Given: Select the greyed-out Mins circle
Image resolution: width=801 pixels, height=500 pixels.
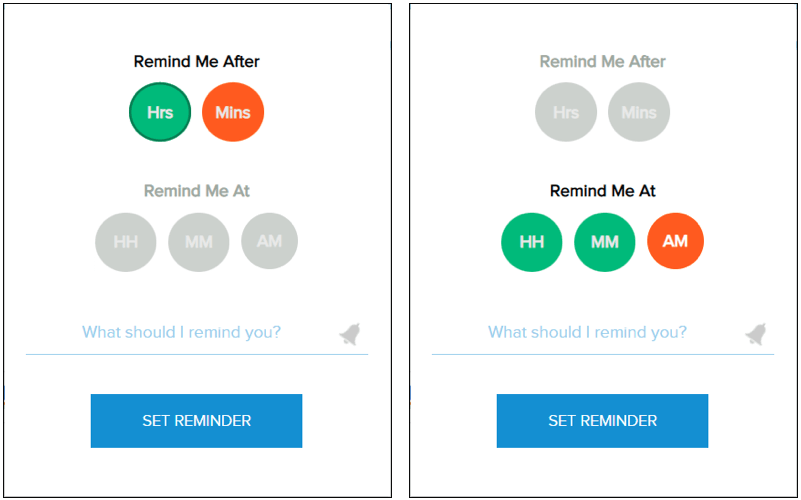Looking at the screenshot, I should (x=639, y=112).
